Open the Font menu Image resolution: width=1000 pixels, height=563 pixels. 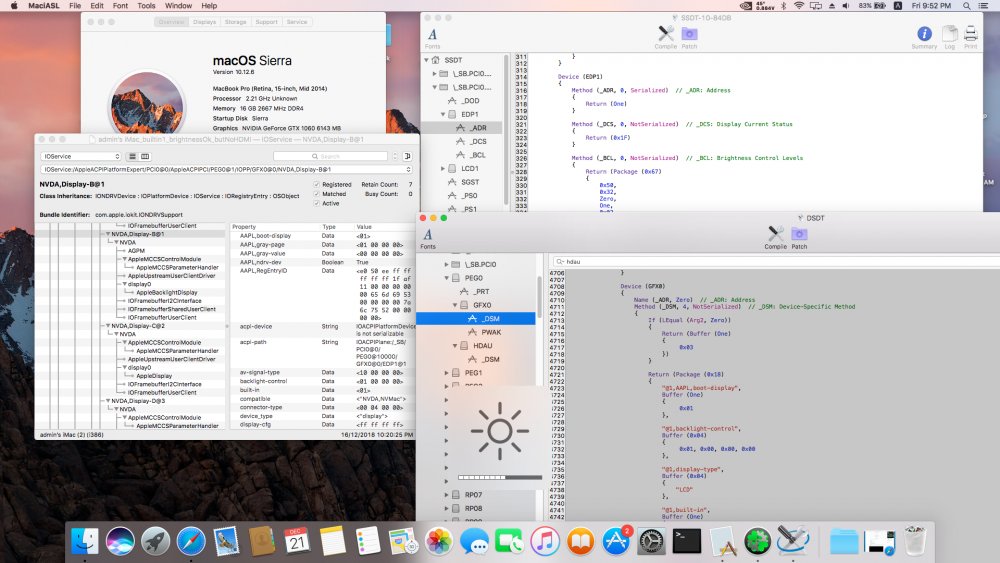(x=120, y=6)
